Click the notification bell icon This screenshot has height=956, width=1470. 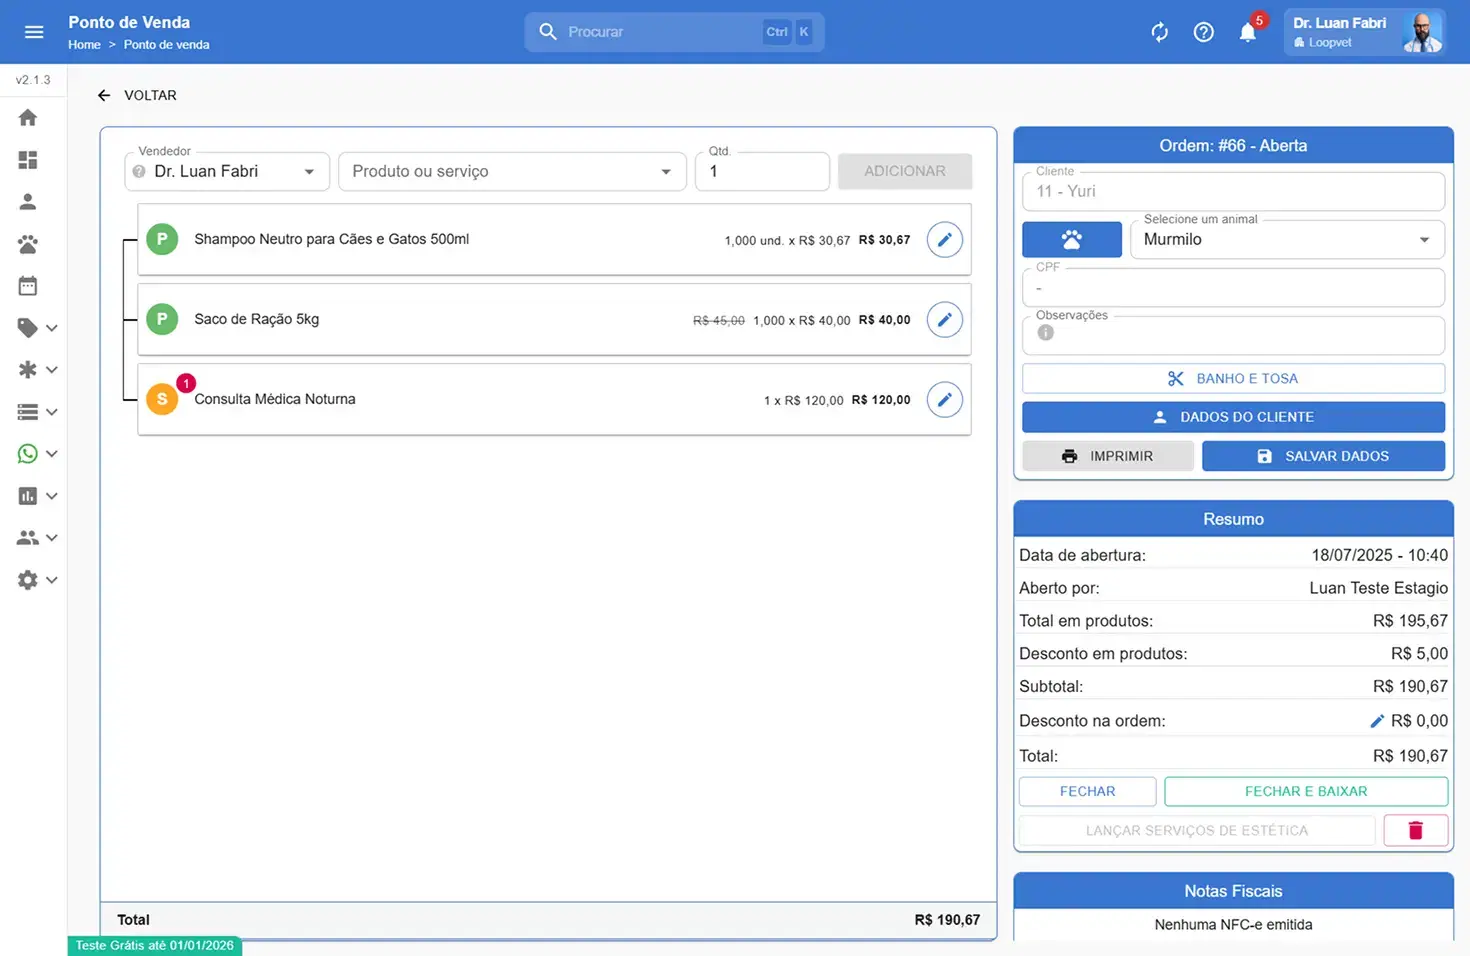(1247, 32)
